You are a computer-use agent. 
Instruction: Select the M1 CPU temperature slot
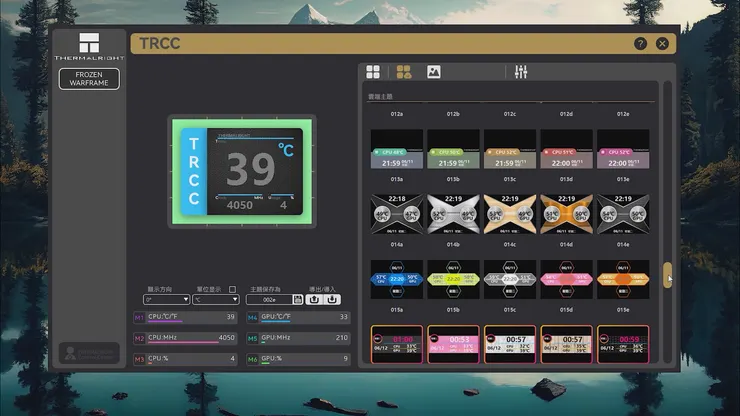tap(139, 318)
